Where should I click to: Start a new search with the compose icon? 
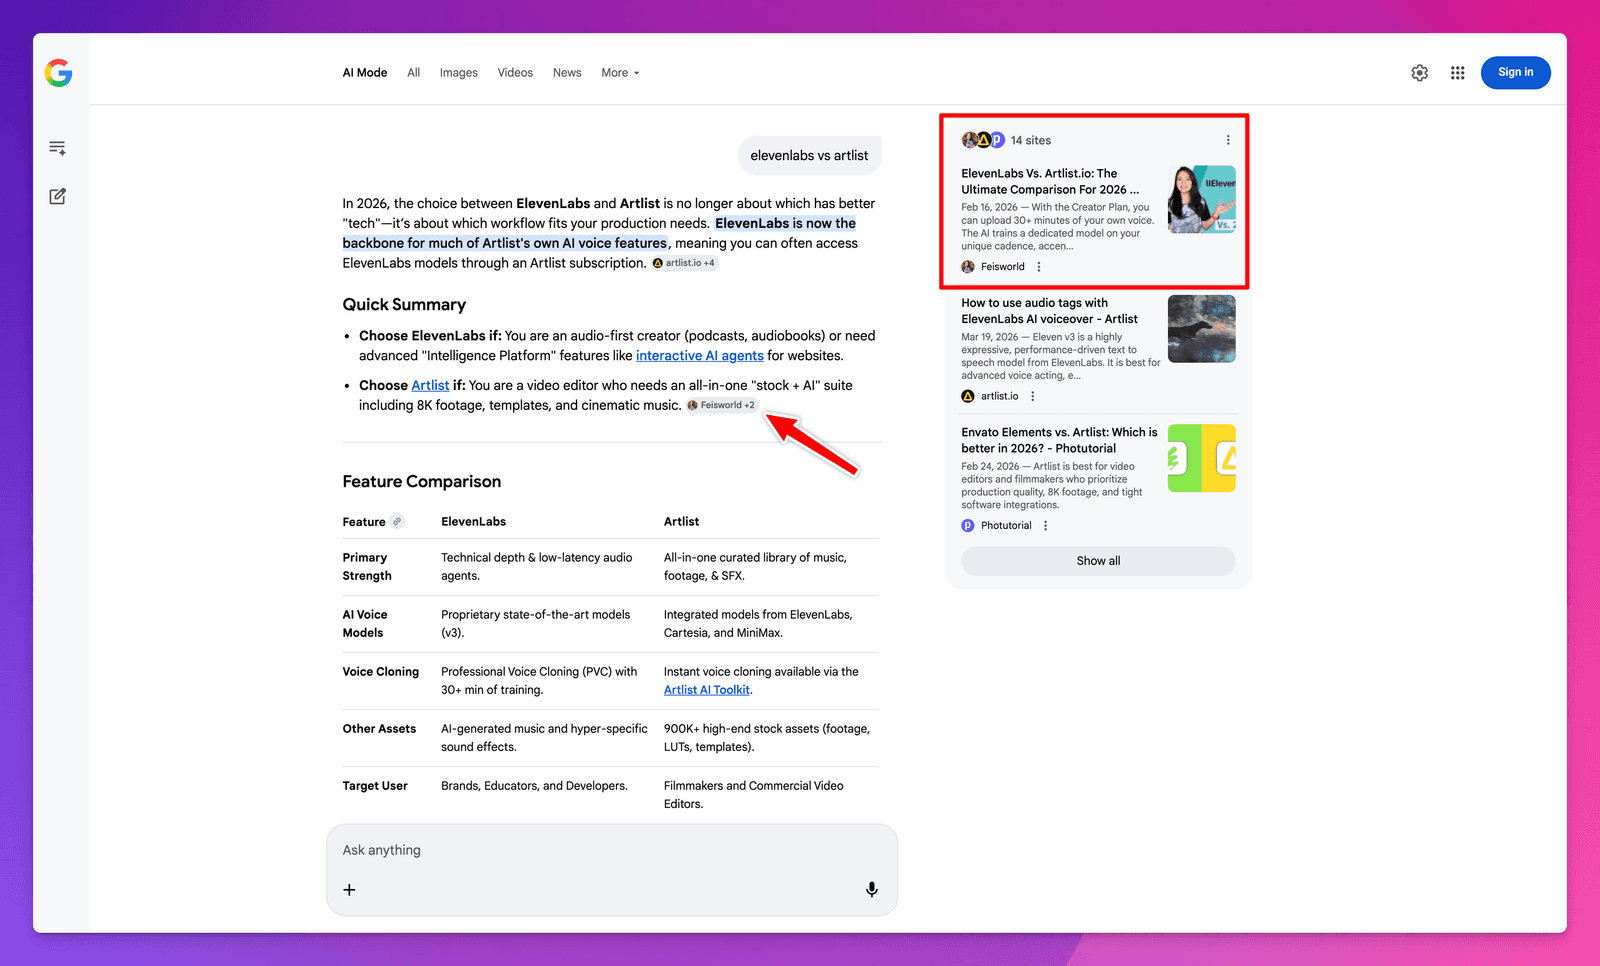pos(58,196)
